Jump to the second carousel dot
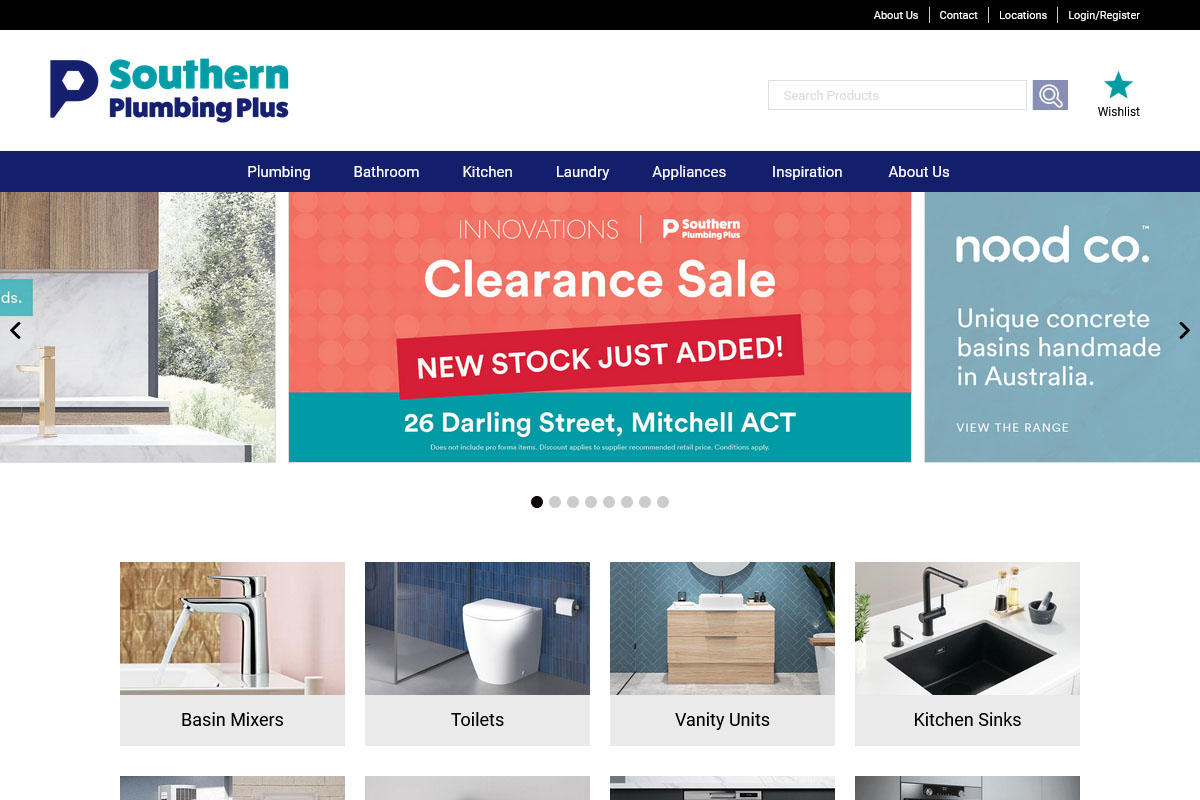This screenshot has width=1200, height=800. tap(555, 502)
